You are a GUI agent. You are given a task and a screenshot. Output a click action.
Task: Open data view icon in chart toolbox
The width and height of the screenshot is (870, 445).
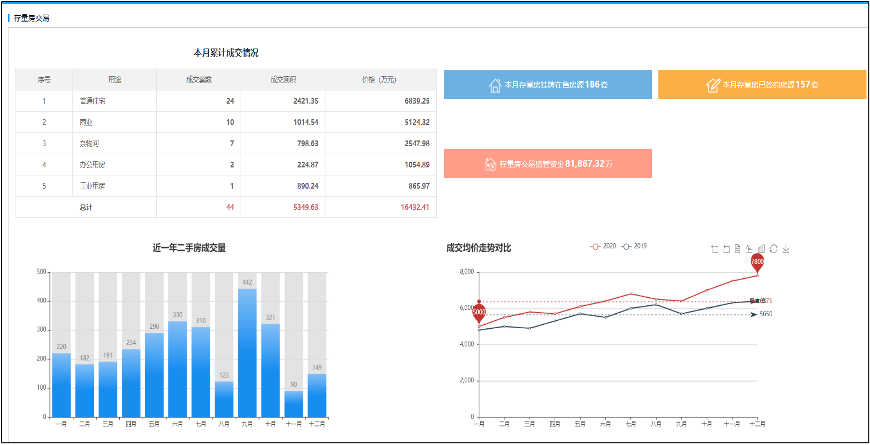pyautogui.click(x=738, y=249)
